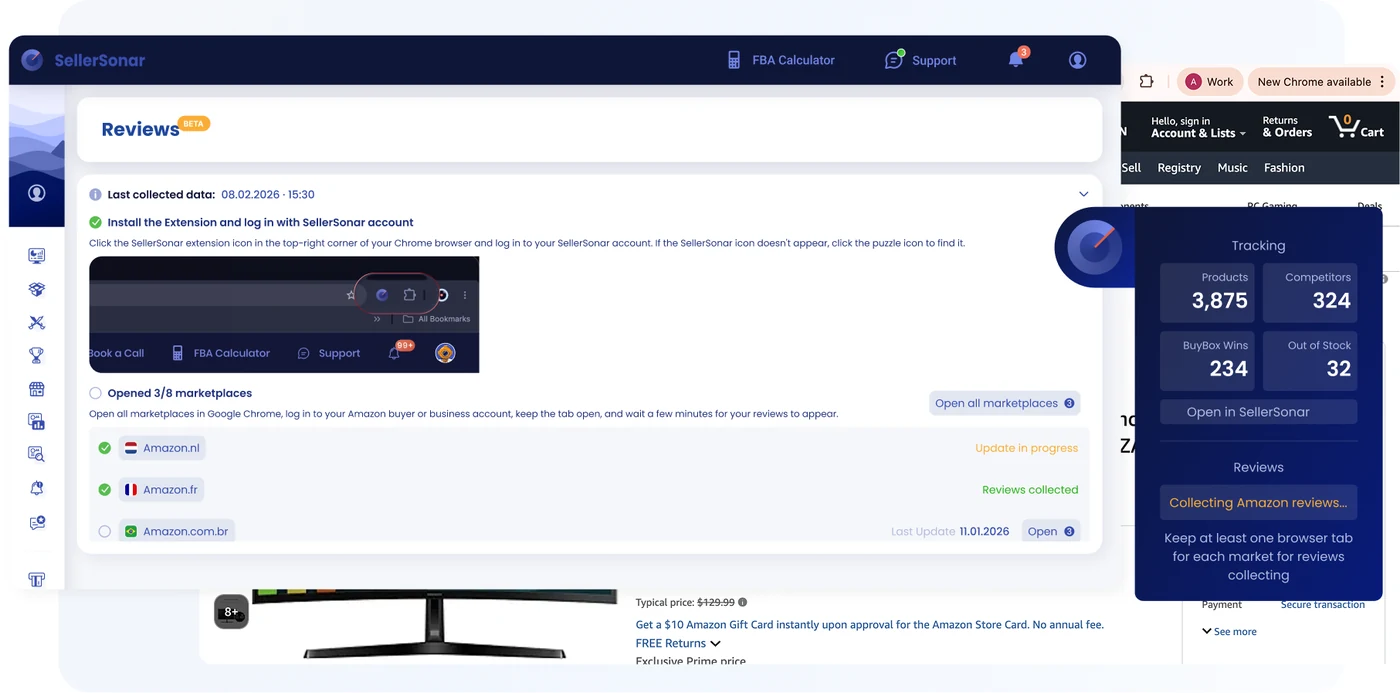
Task: Click Open all marketplaces button
Action: click(x=1004, y=403)
